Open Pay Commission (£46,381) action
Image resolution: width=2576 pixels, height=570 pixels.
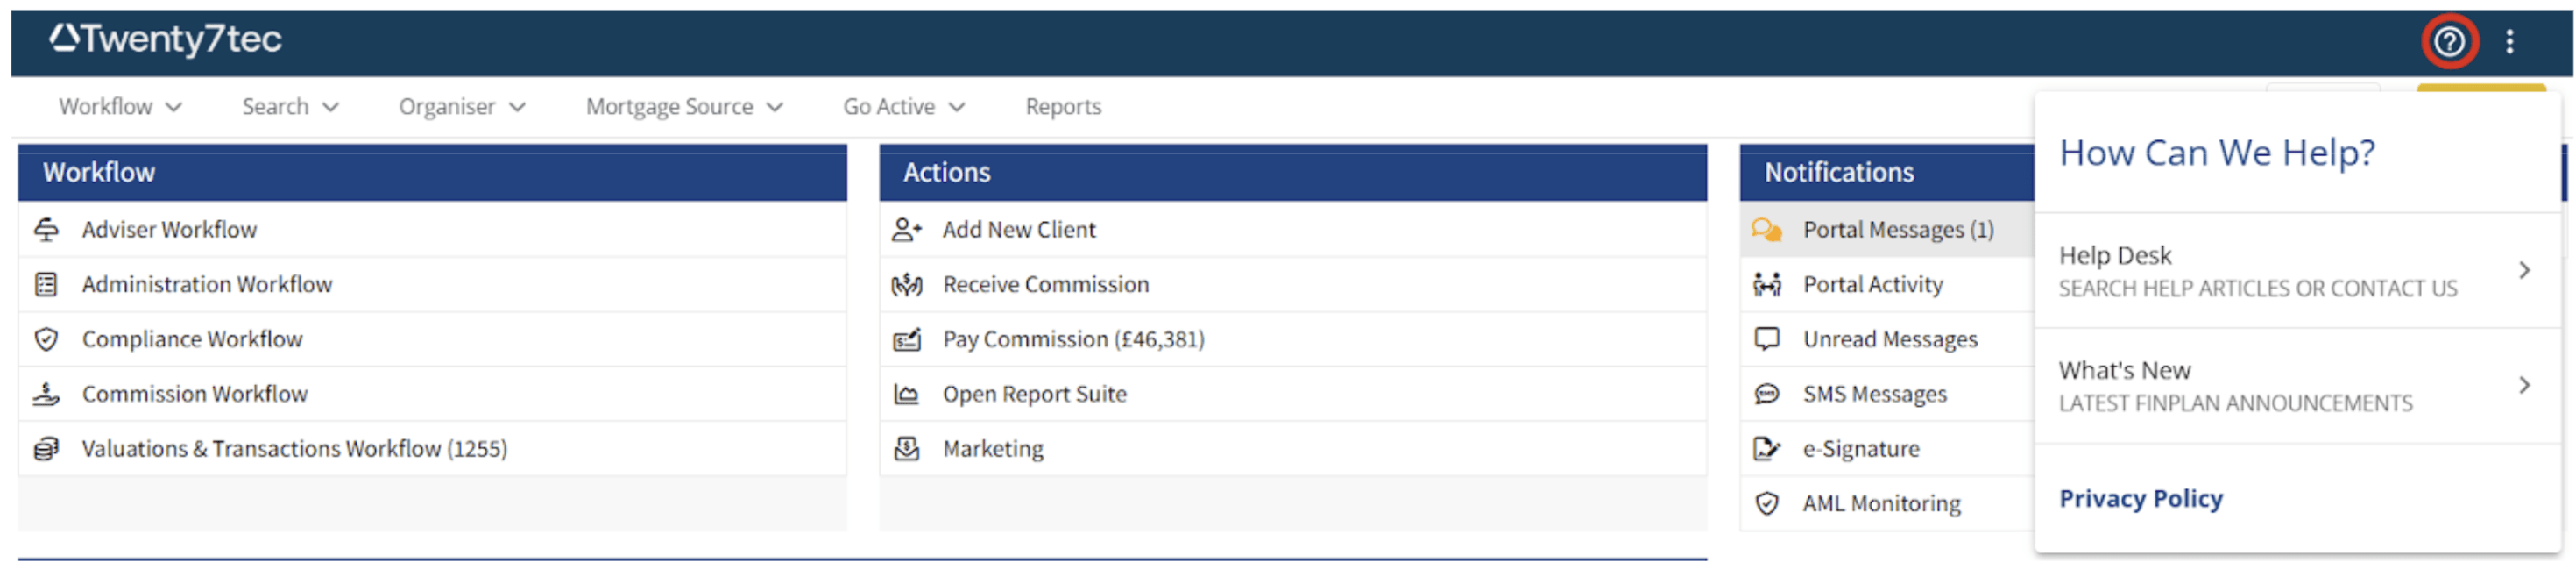pos(1073,339)
